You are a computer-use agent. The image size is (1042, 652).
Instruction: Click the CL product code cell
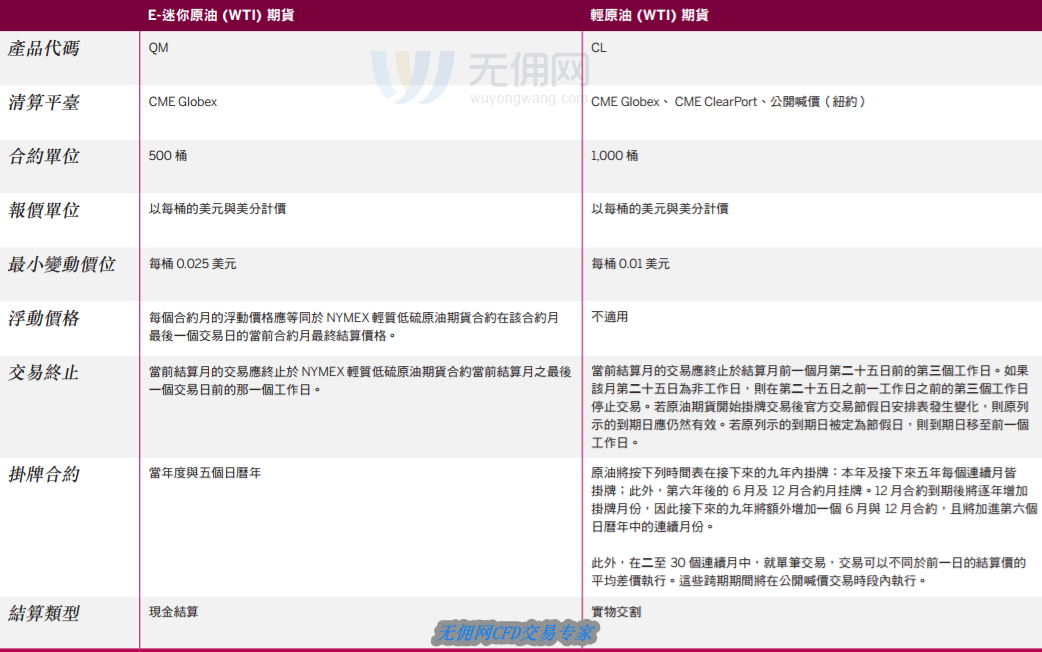tap(599, 48)
